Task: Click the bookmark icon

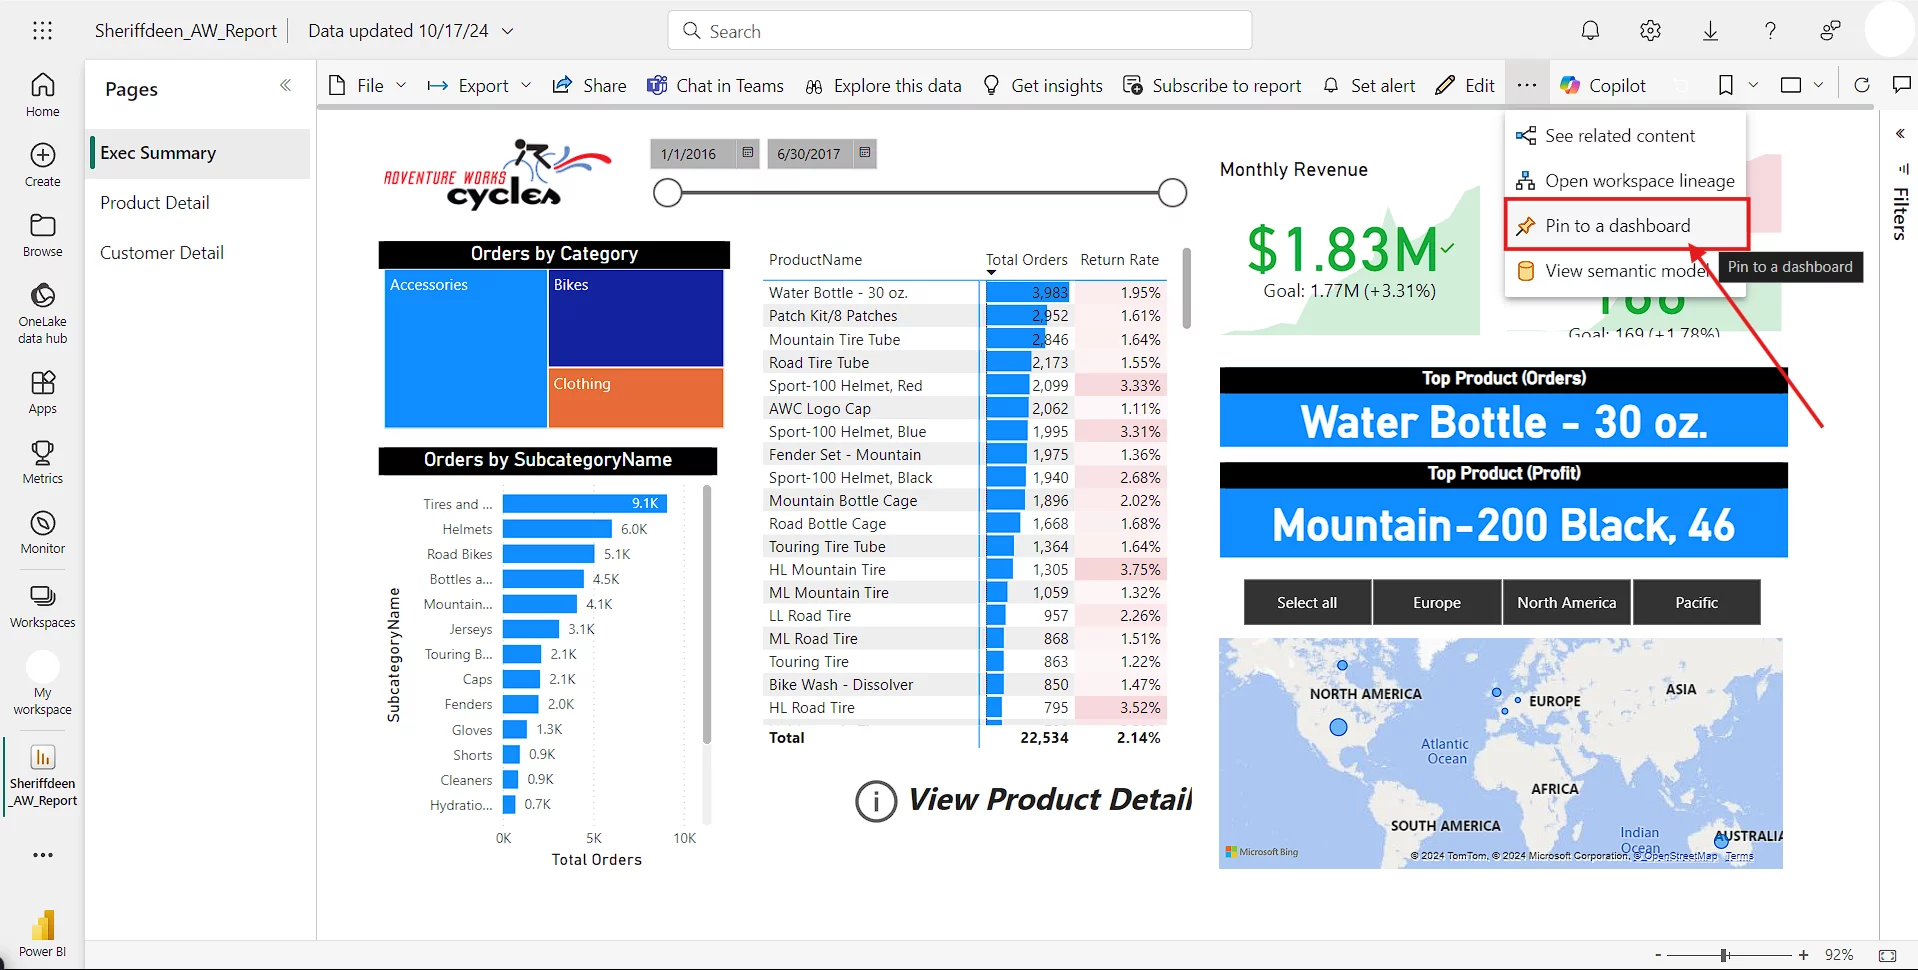Action: (1726, 85)
